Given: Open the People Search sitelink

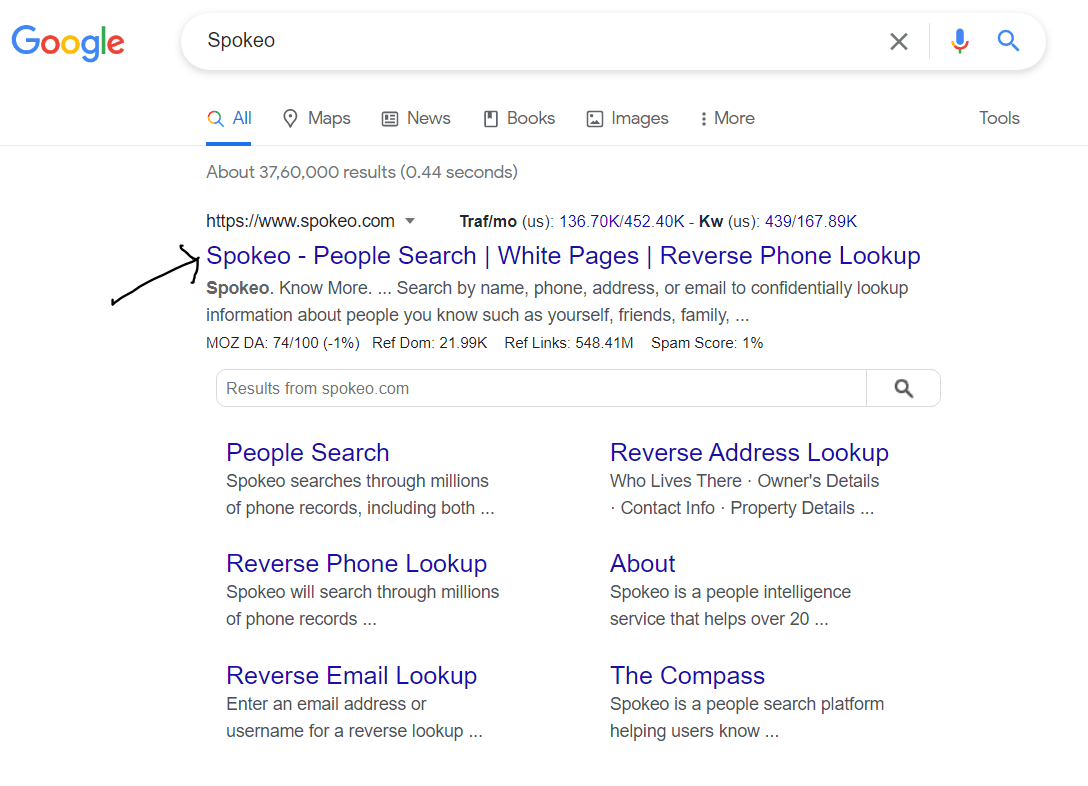Looking at the screenshot, I should [307, 453].
